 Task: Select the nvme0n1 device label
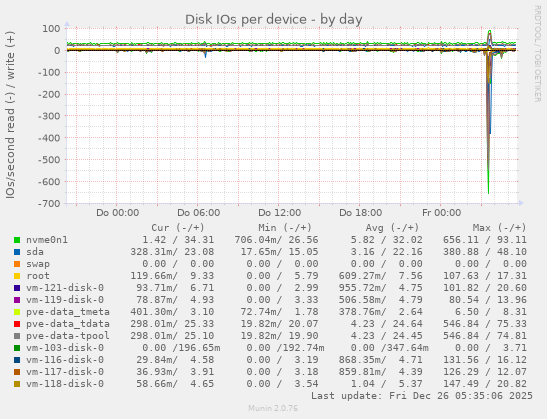[47, 240]
